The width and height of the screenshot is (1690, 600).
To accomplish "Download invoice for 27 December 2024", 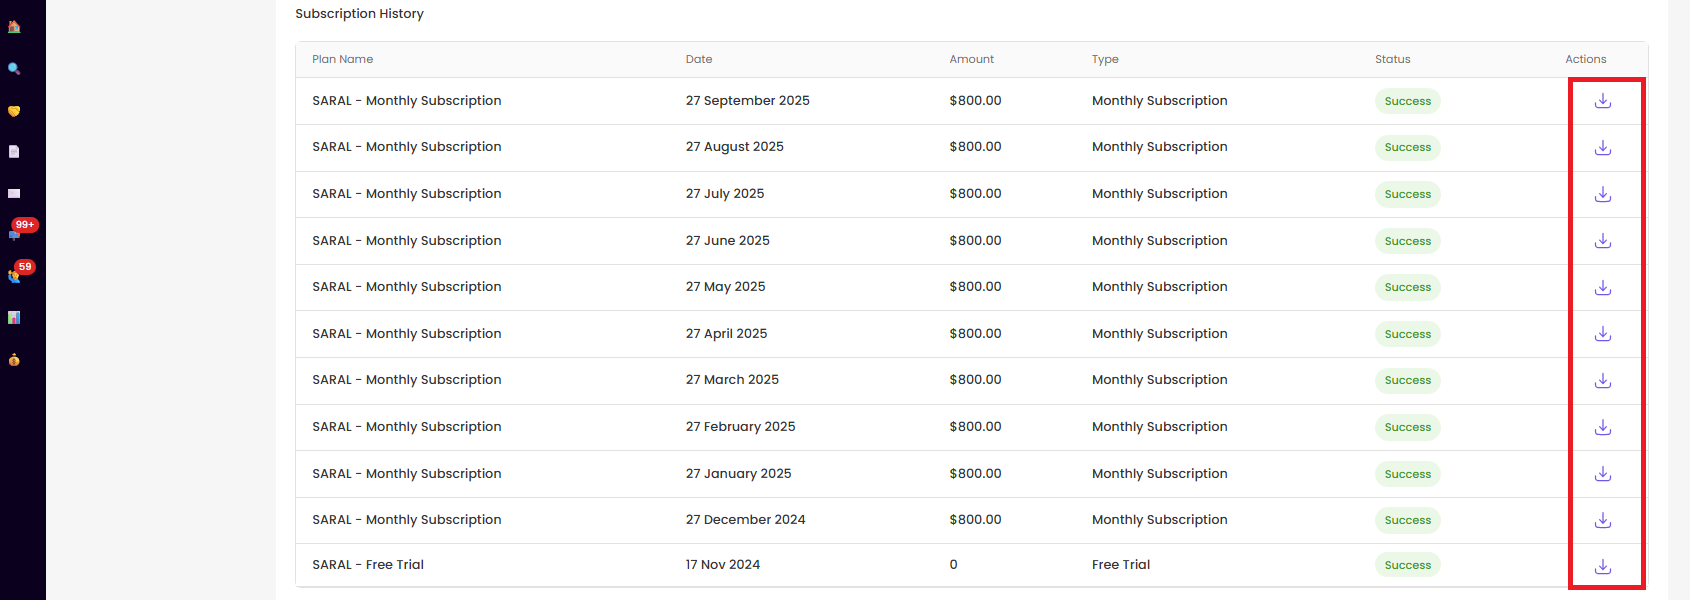I will 1602,520.
